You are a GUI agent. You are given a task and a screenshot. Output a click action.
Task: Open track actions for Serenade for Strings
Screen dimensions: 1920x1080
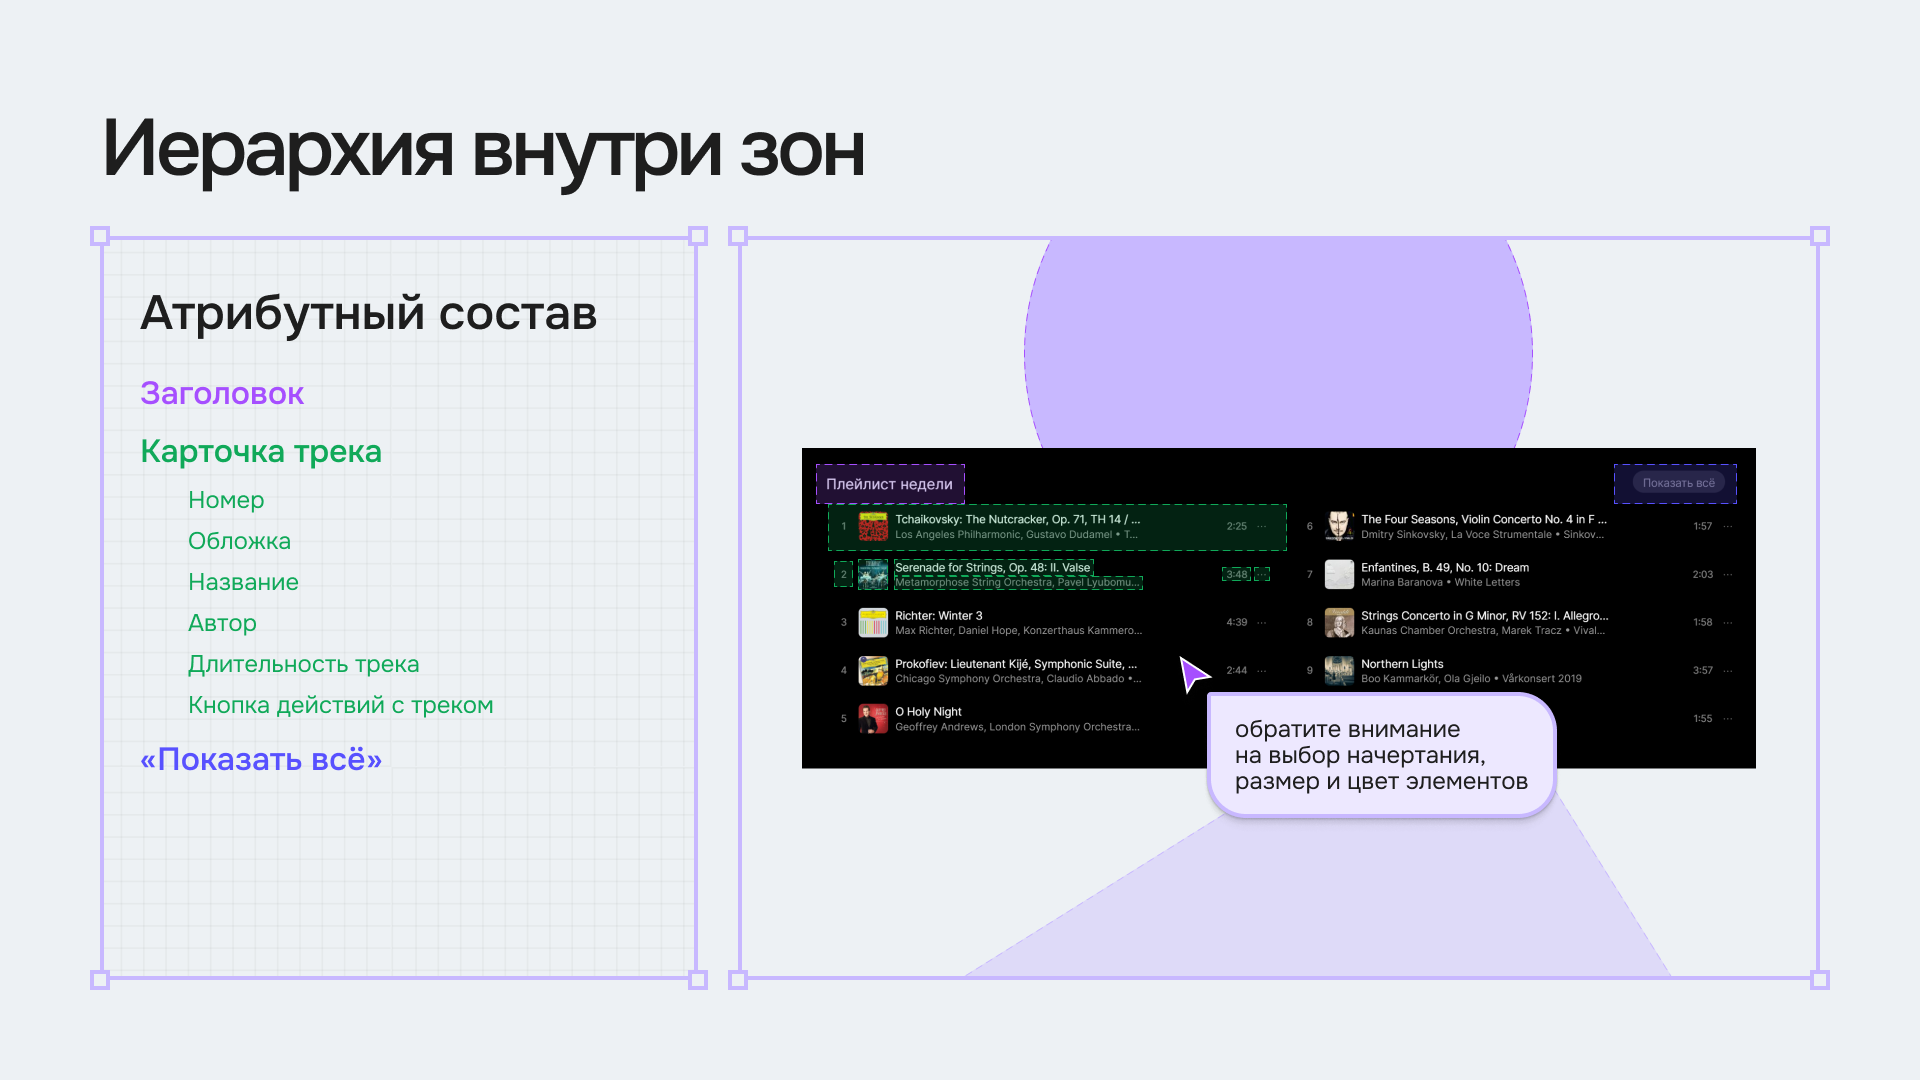tap(1262, 574)
